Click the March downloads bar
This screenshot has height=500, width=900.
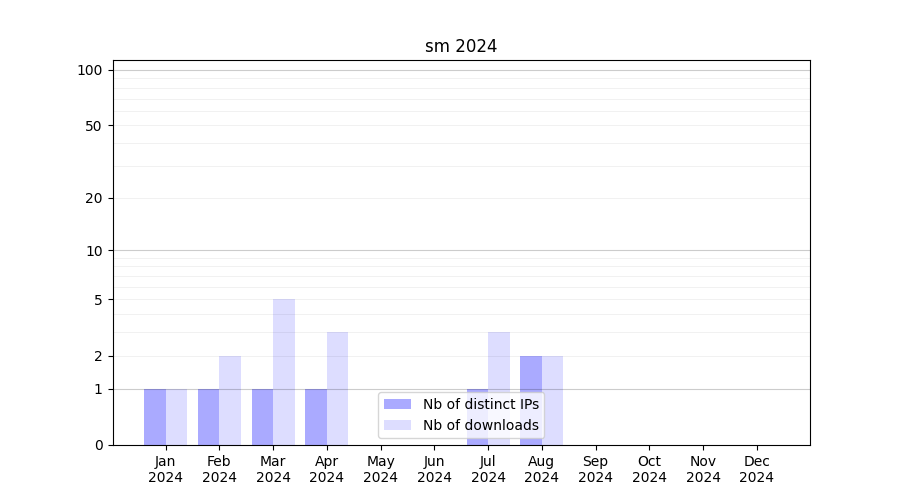(x=284, y=372)
